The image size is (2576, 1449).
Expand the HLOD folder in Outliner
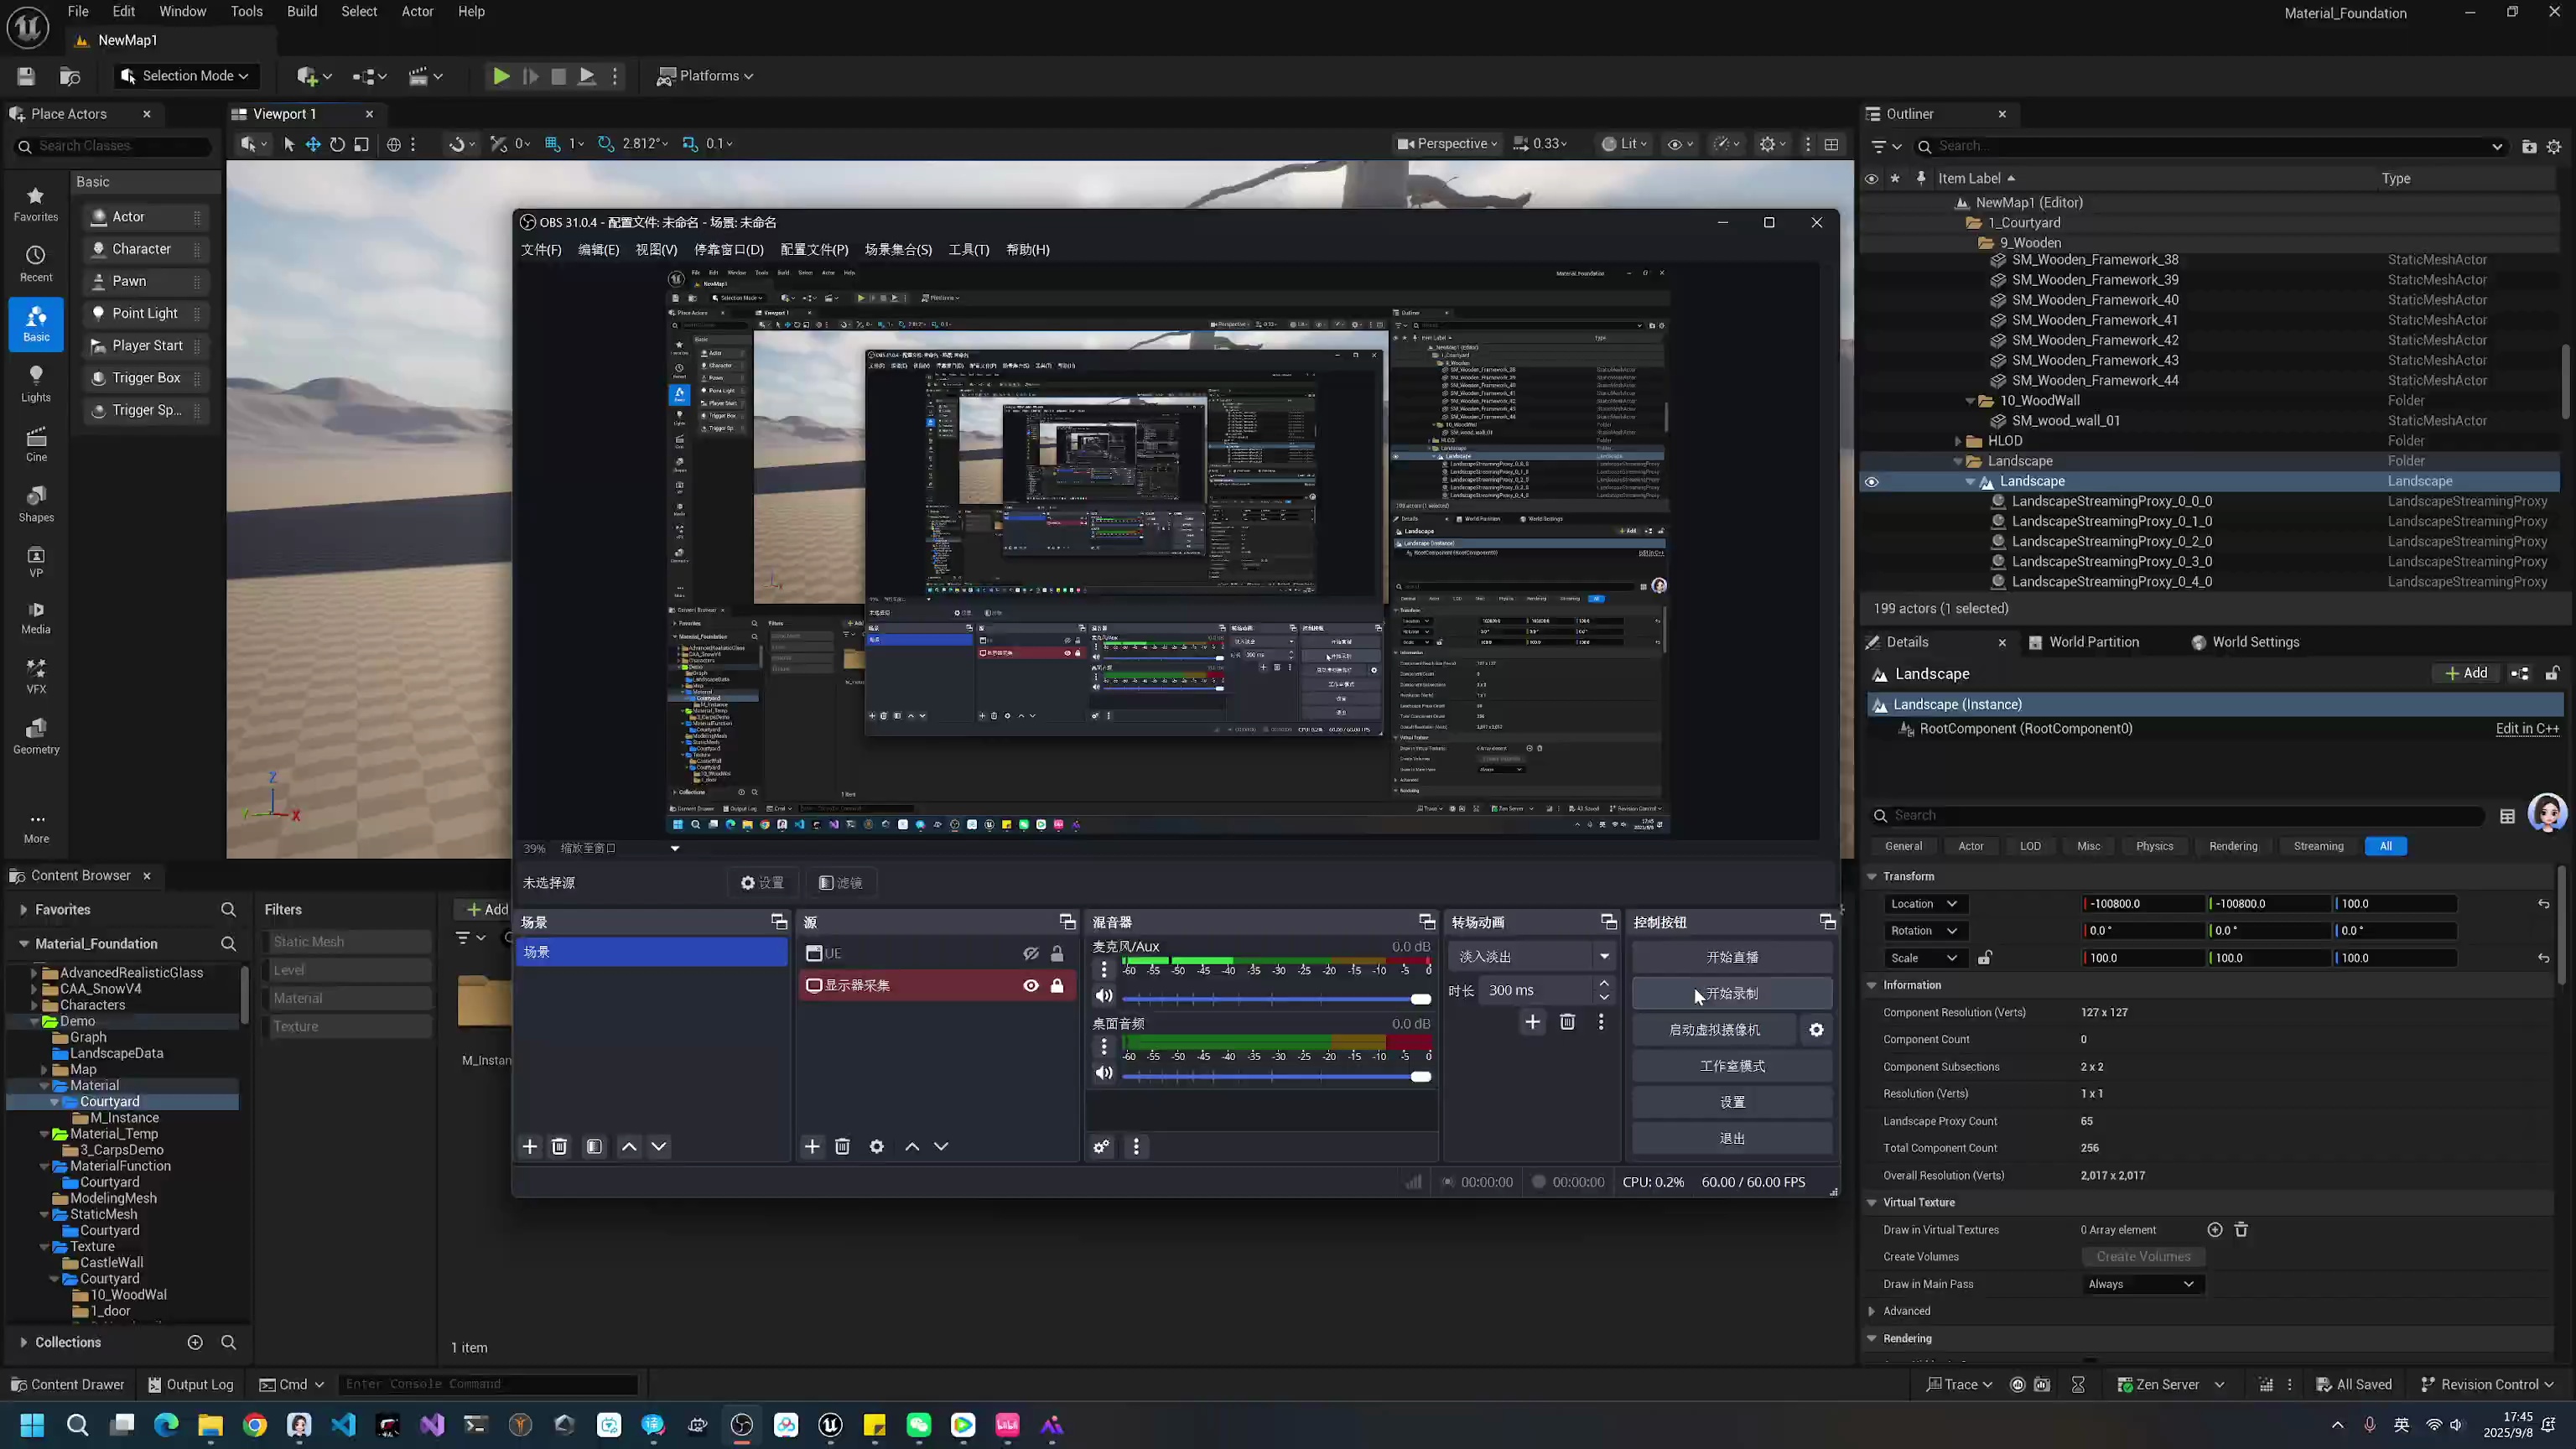[1958, 441]
